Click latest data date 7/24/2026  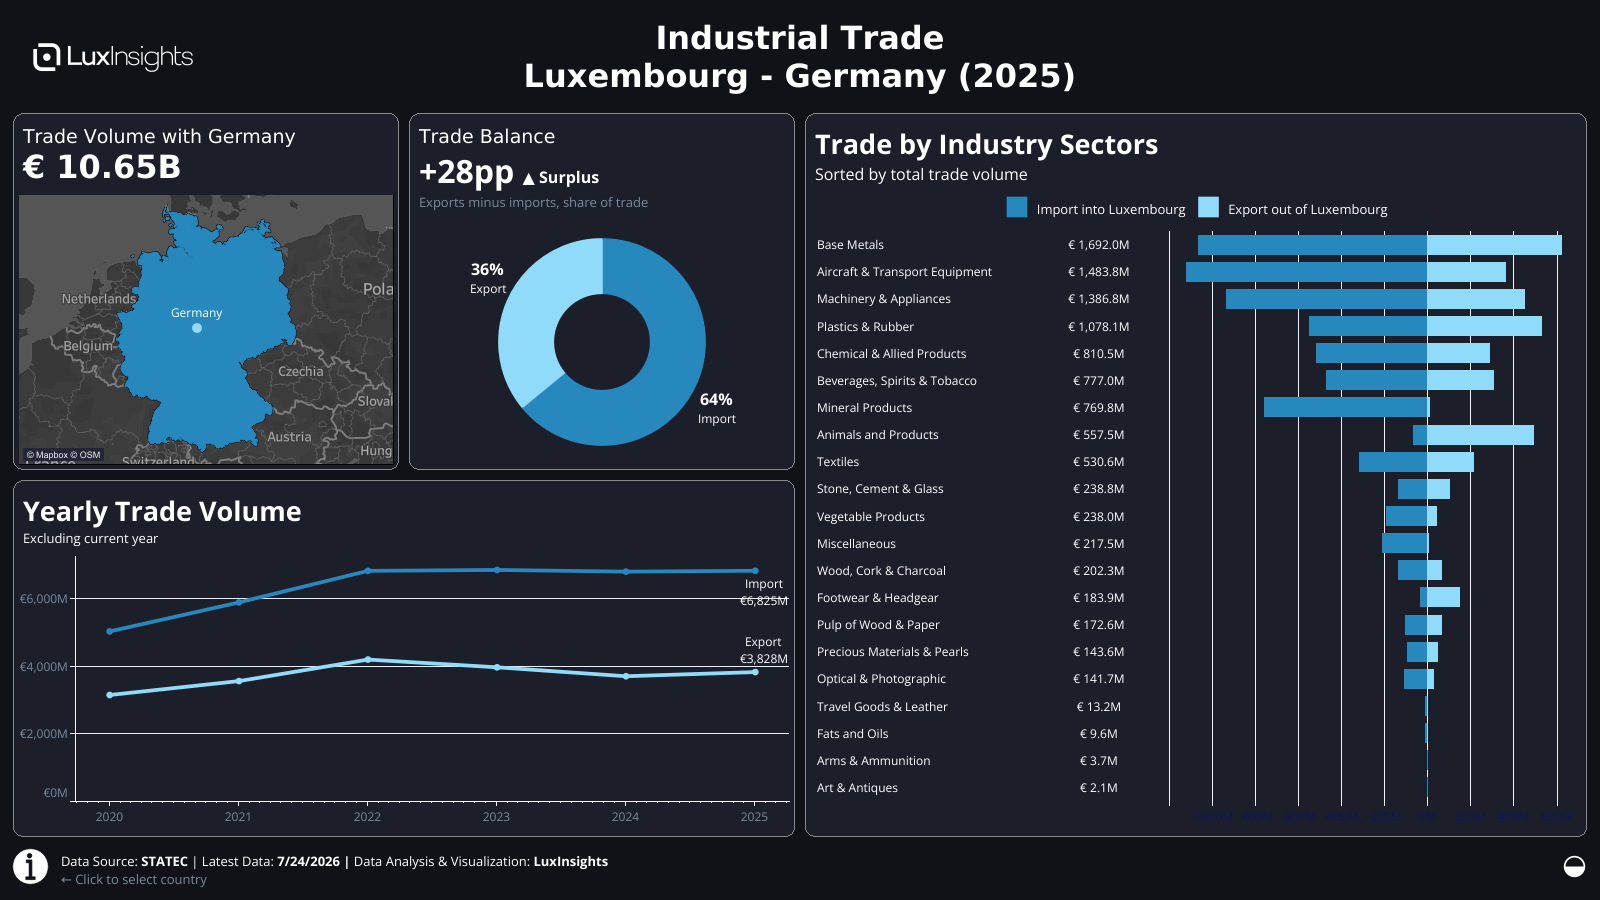[308, 861]
